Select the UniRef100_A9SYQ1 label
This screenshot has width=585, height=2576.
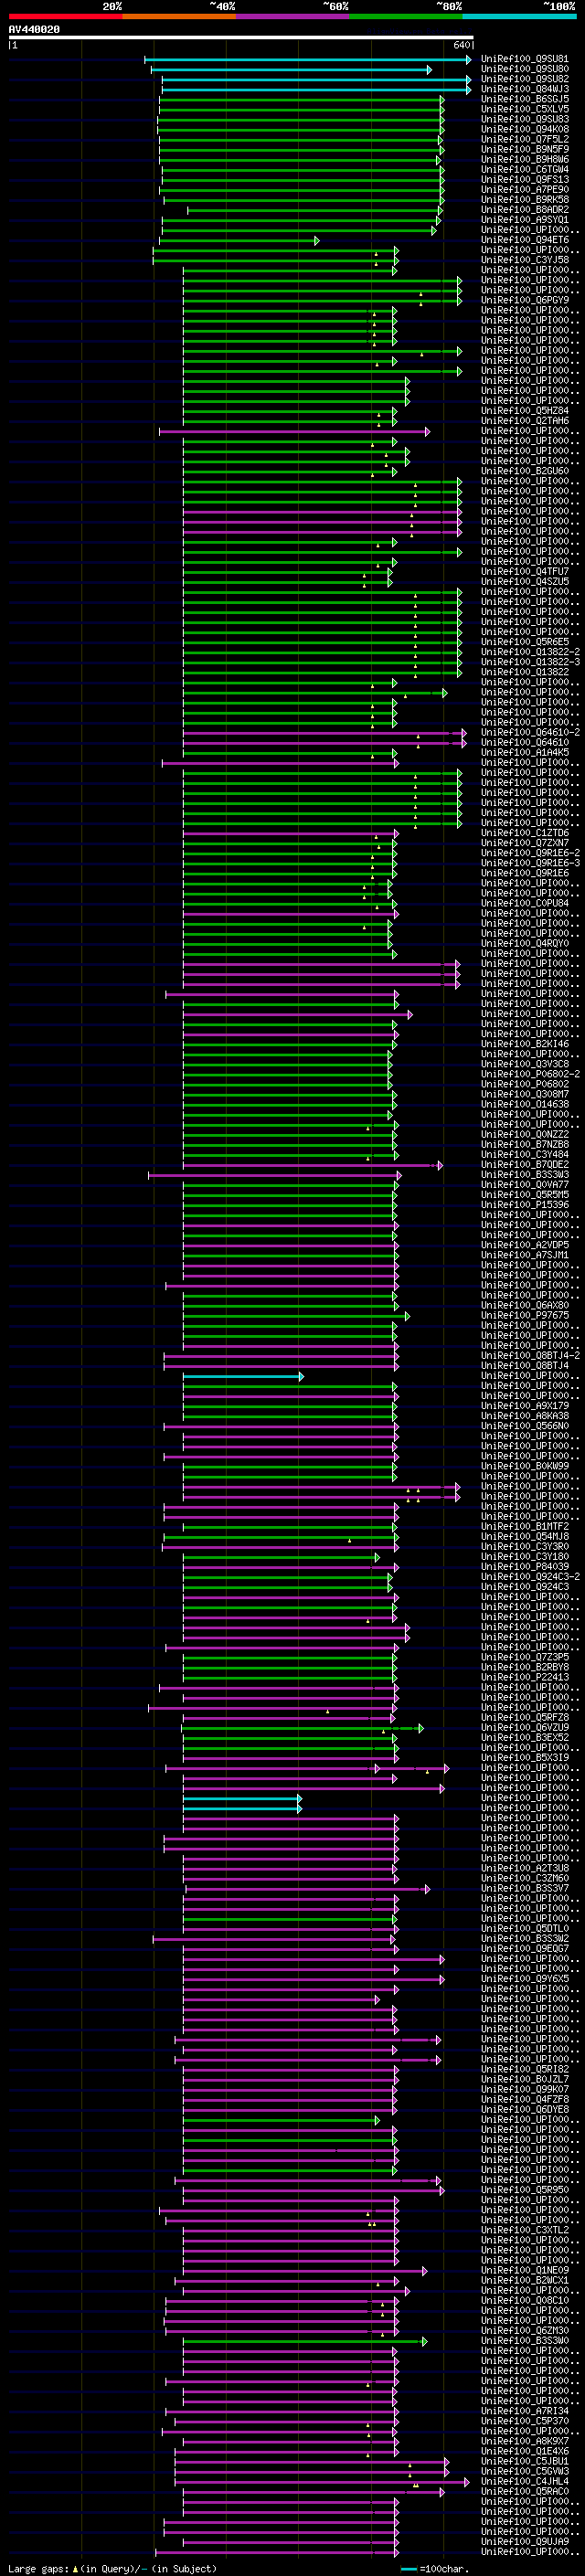pos(525,220)
